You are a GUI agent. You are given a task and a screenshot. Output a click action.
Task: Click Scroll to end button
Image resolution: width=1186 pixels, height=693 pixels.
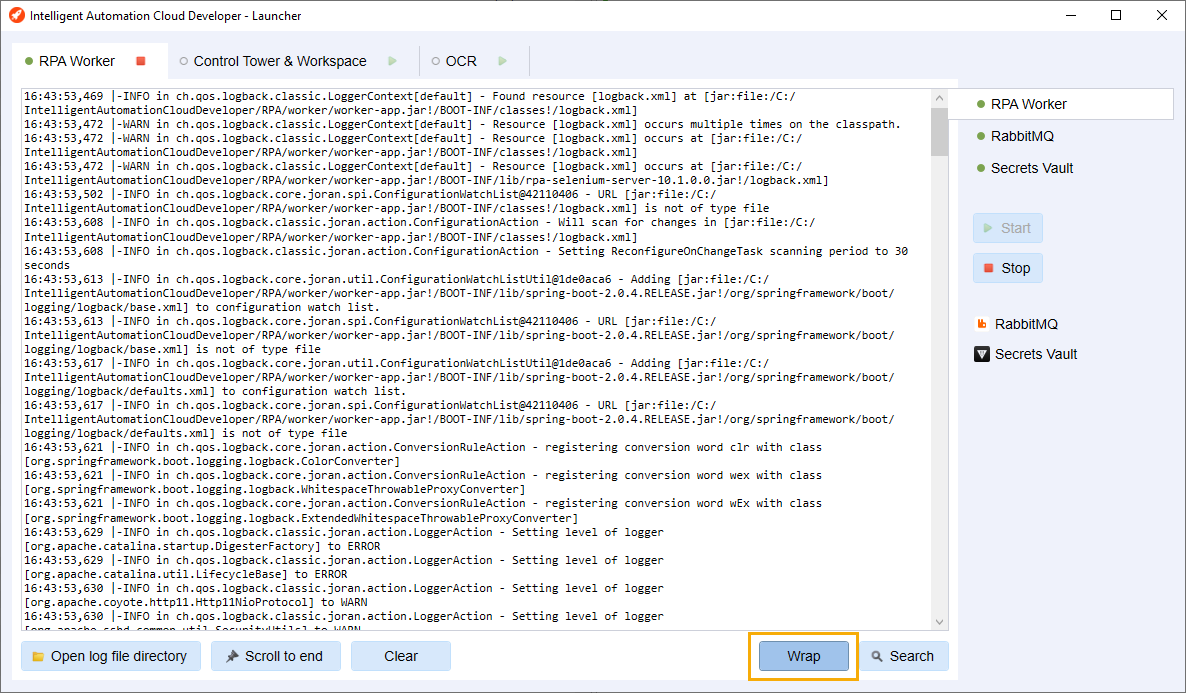tap(275, 656)
